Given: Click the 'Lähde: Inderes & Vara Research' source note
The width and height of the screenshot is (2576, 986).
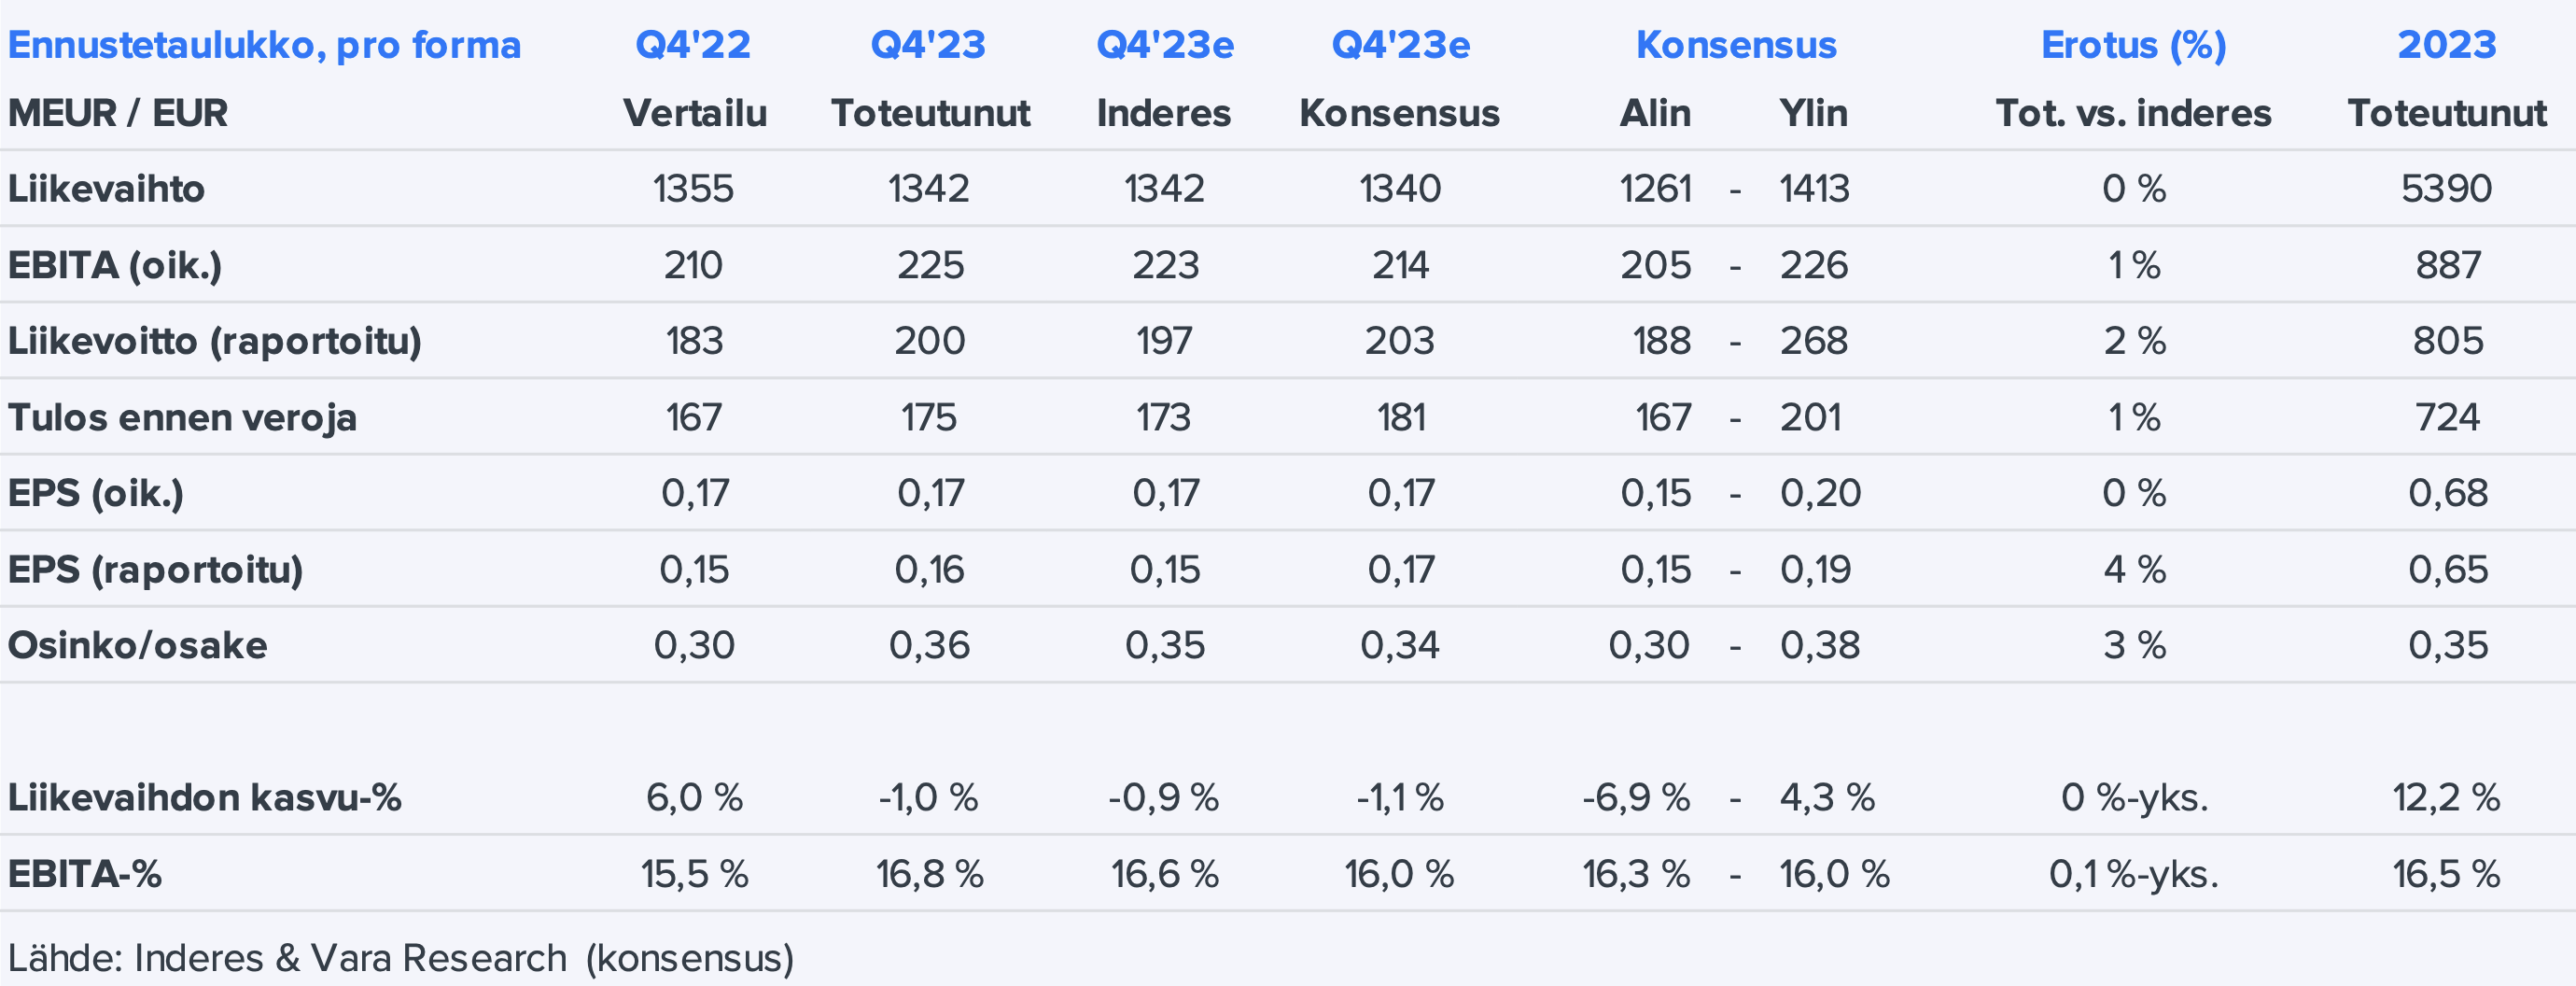Looking at the screenshot, I should [400, 958].
